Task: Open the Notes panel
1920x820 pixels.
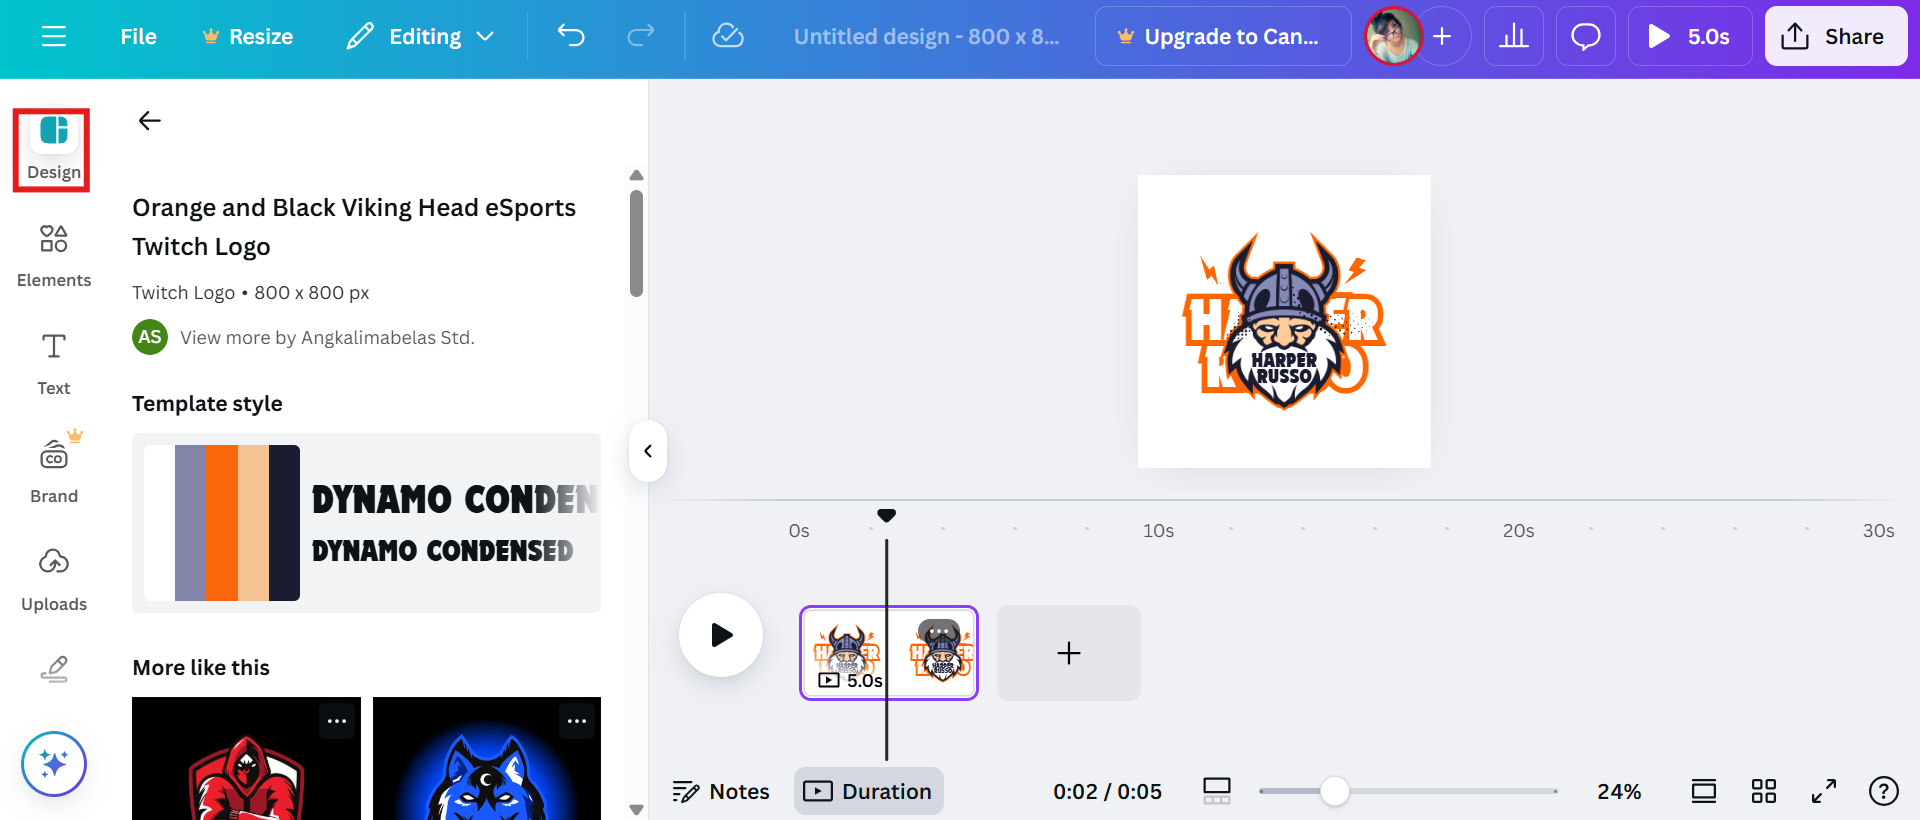Action: pos(721,792)
